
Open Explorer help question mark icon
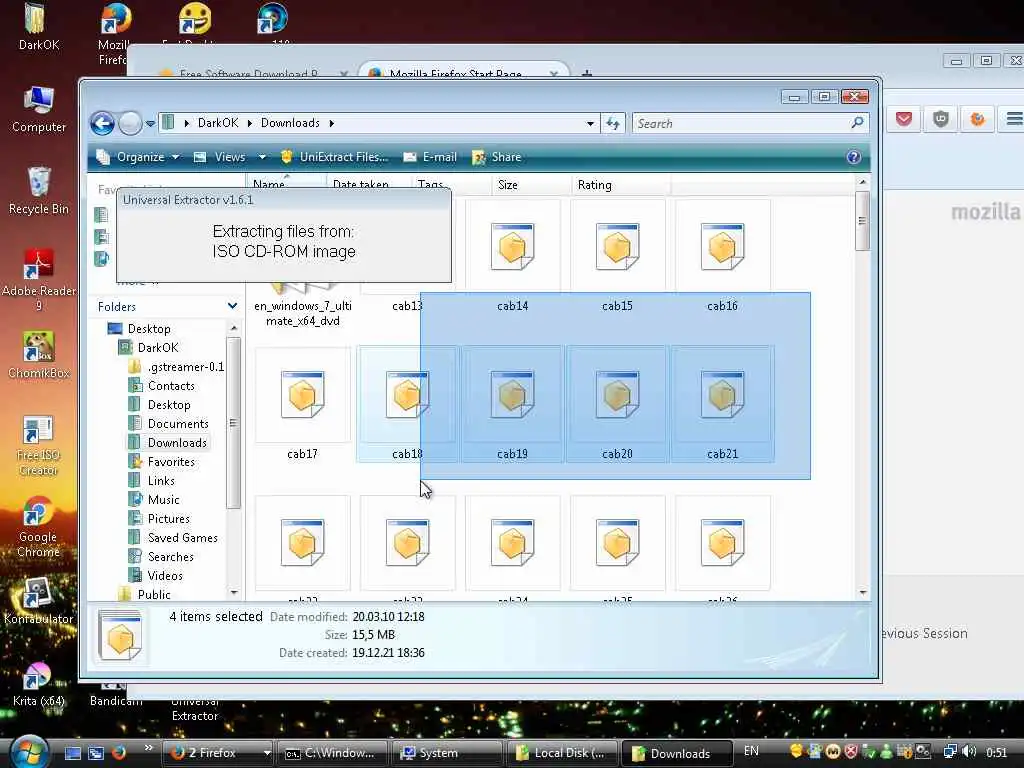[853, 157]
